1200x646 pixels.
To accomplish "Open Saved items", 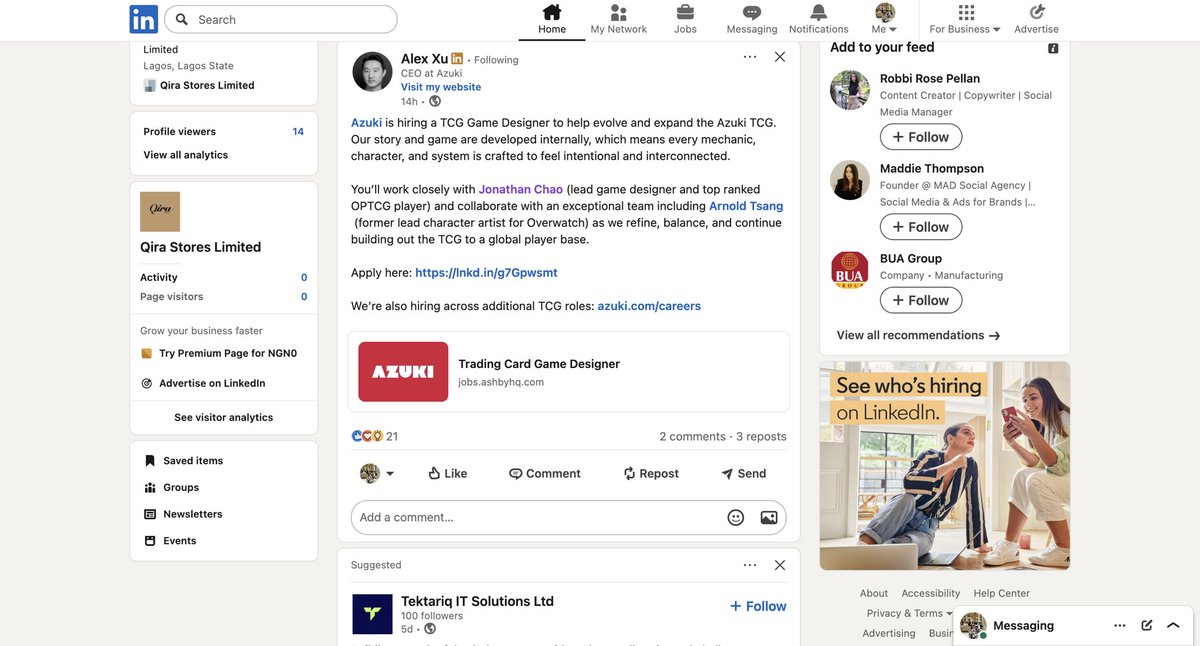I will pyautogui.click(x=184, y=461).
